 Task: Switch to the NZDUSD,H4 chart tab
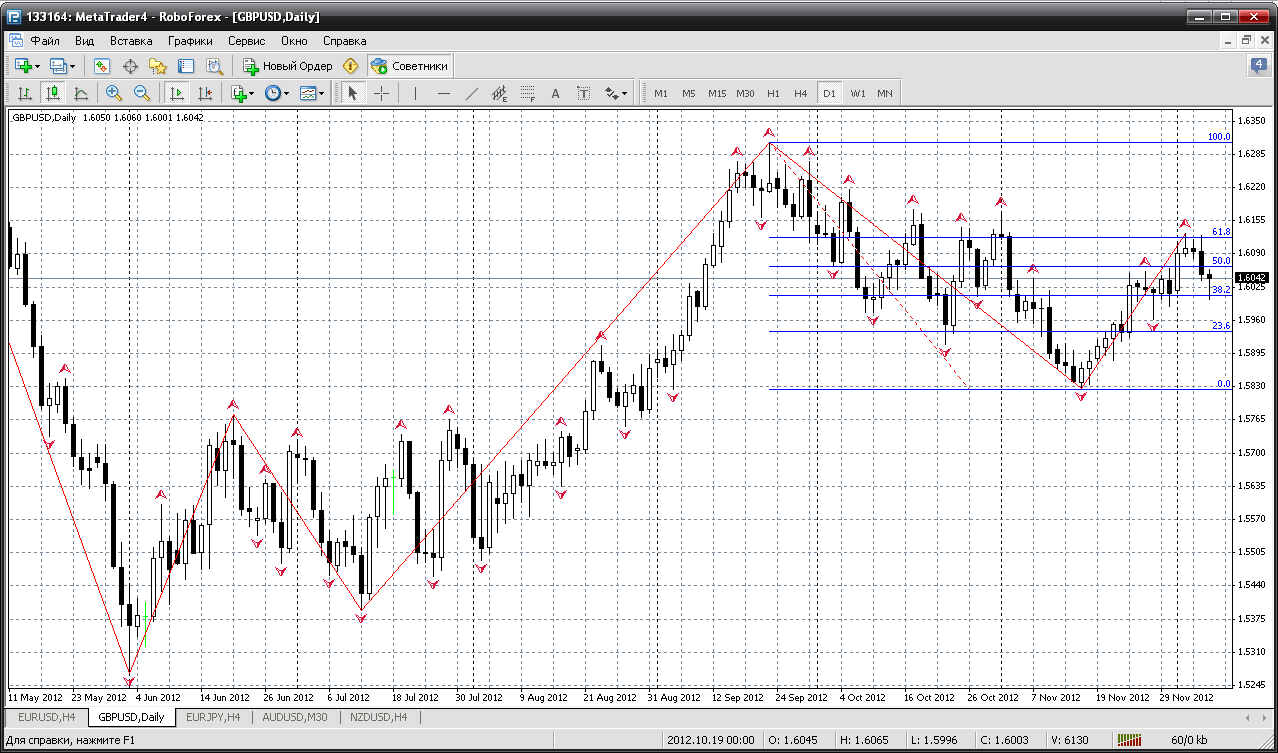(x=378, y=717)
